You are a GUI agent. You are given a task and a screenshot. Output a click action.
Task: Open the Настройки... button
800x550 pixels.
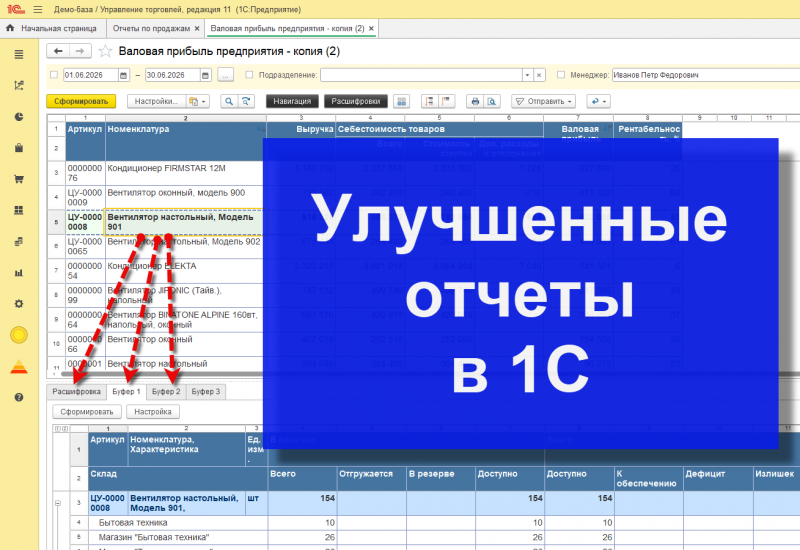pos(156,101)
